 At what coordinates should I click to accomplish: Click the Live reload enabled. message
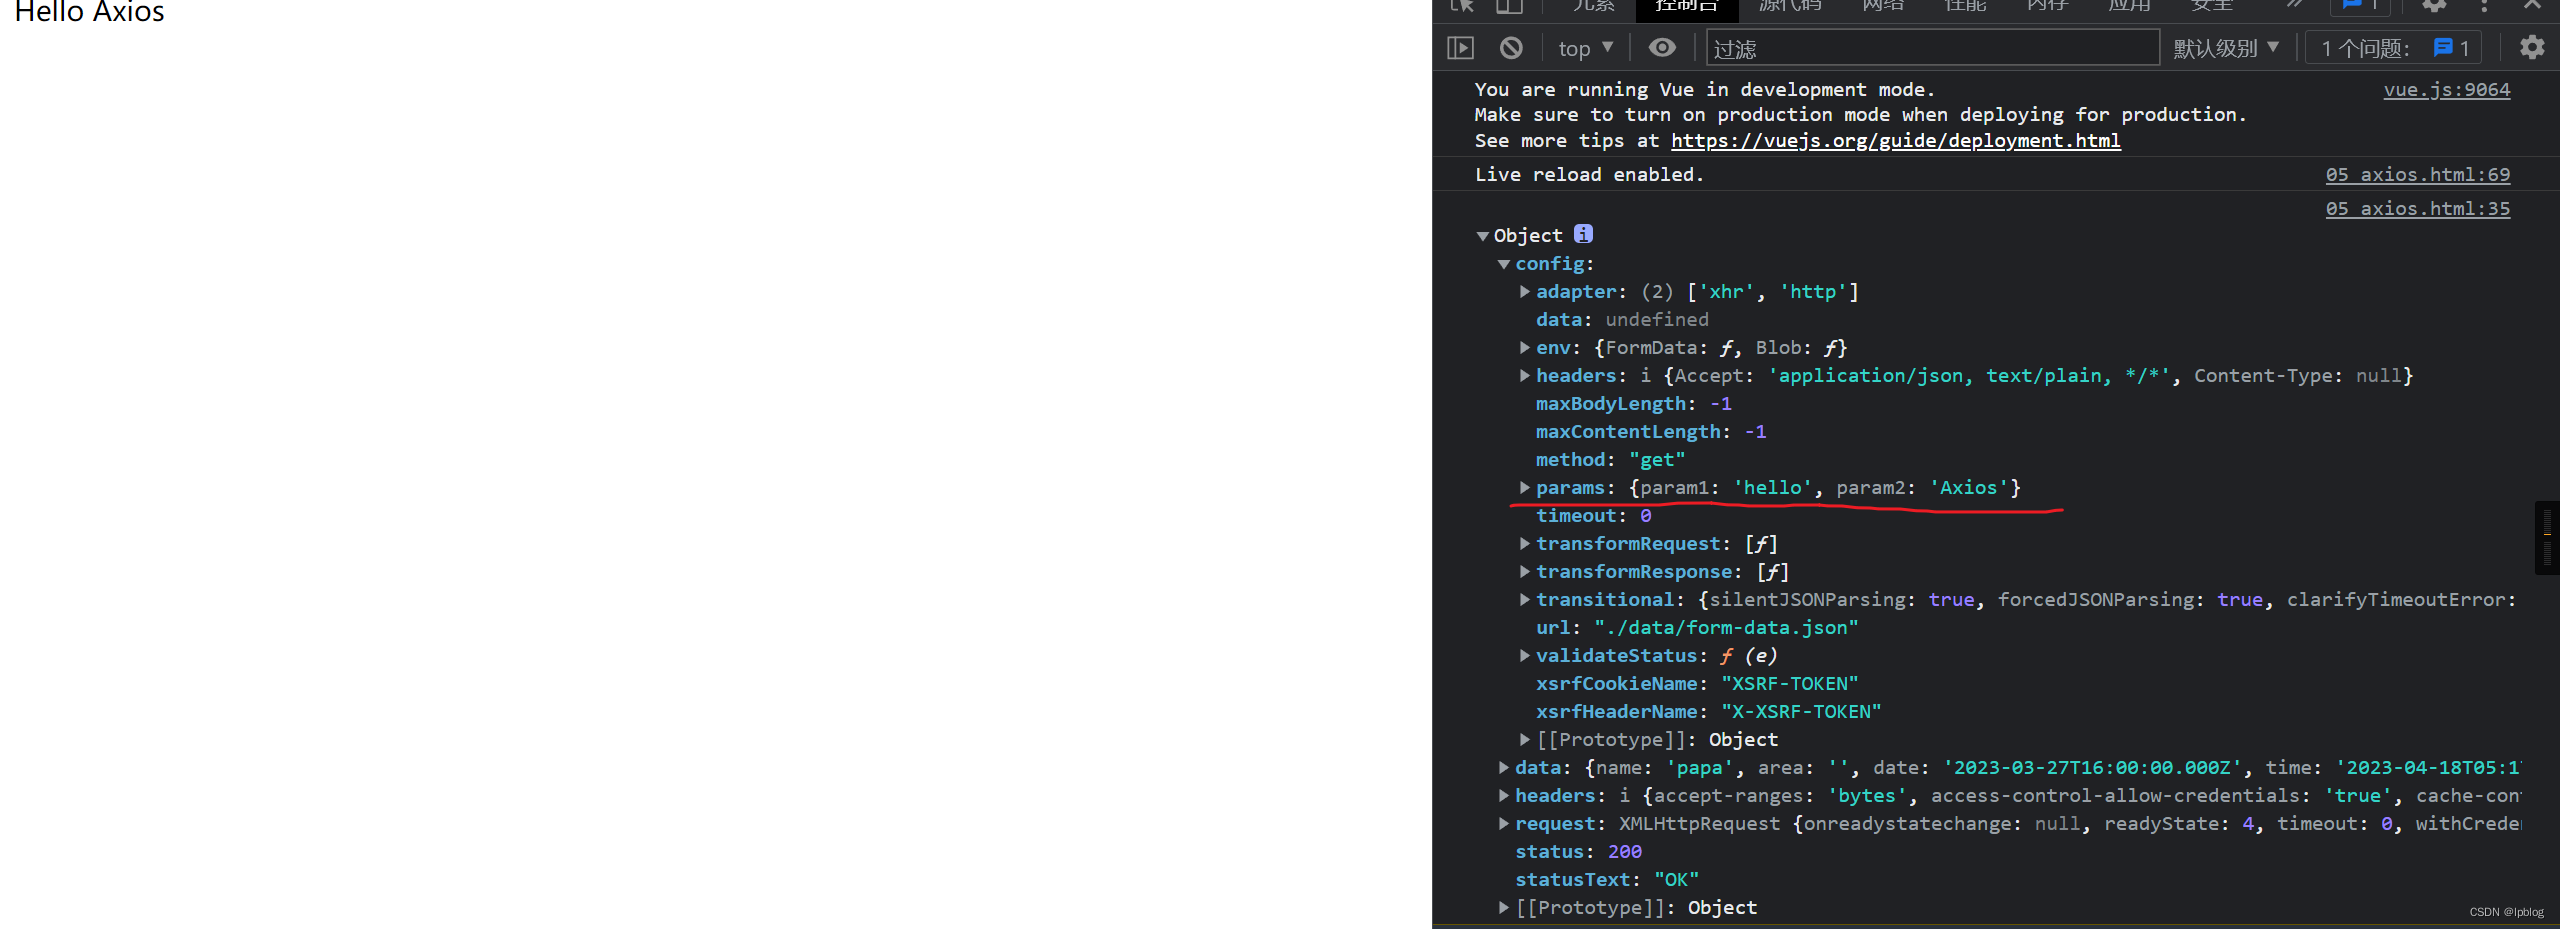click(x=1589, y=174)
